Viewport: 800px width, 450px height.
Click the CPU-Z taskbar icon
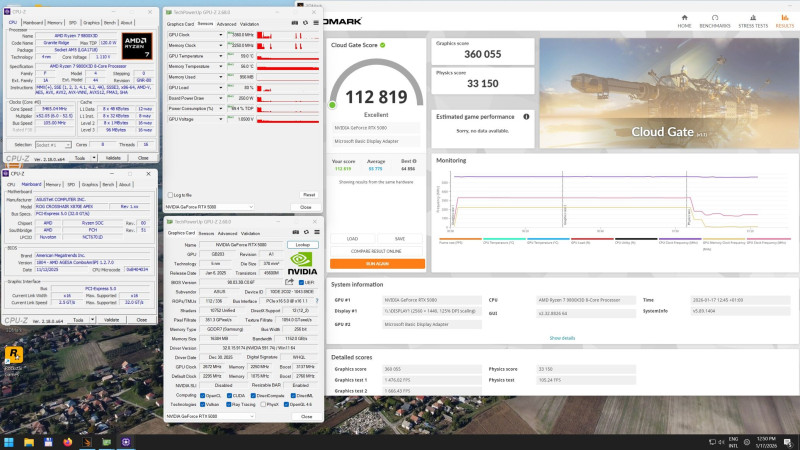tap(126, 442)
